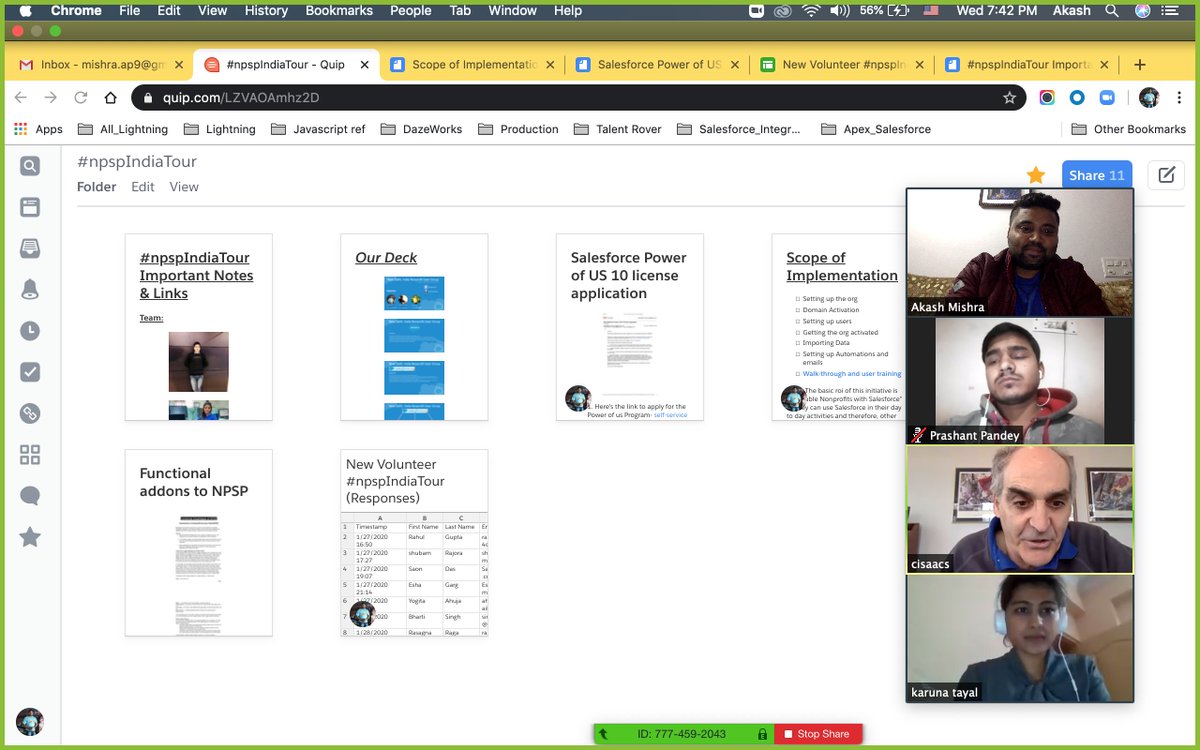Open the Tasks checkmark icon in sidebar
1200x750 pixels.
(x=30, y=372)
